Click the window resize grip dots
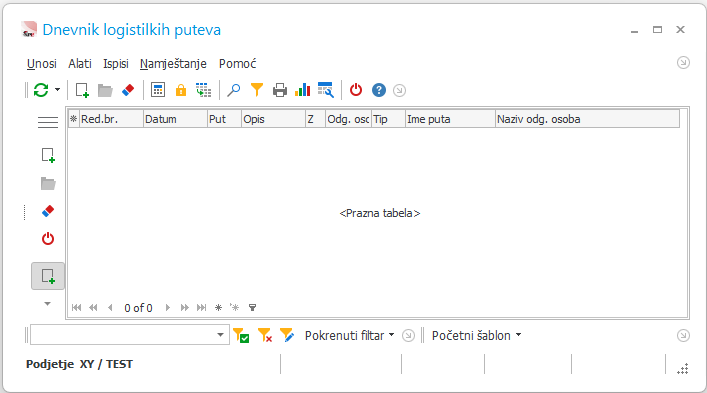707x393 pixels. [683, 369]
